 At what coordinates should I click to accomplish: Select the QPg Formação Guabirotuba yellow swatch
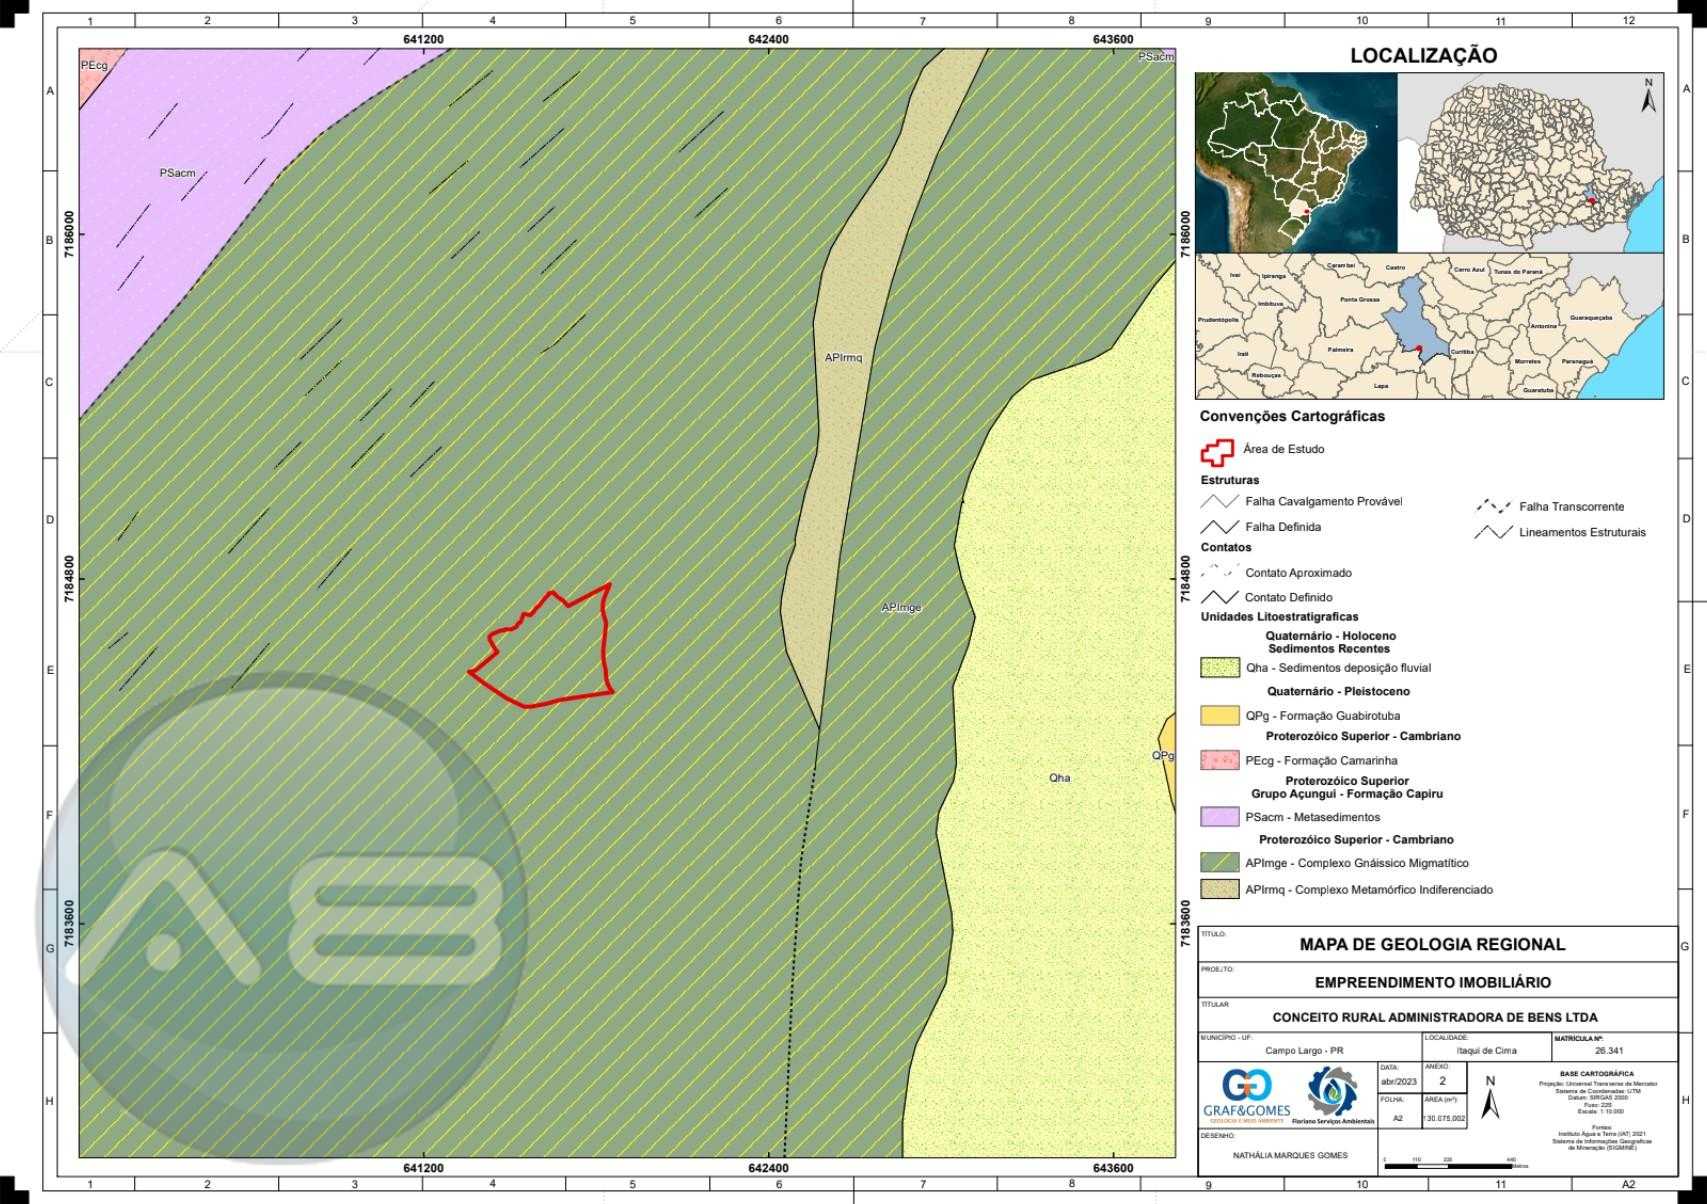pyautogui.click(x=1219, y=716)
